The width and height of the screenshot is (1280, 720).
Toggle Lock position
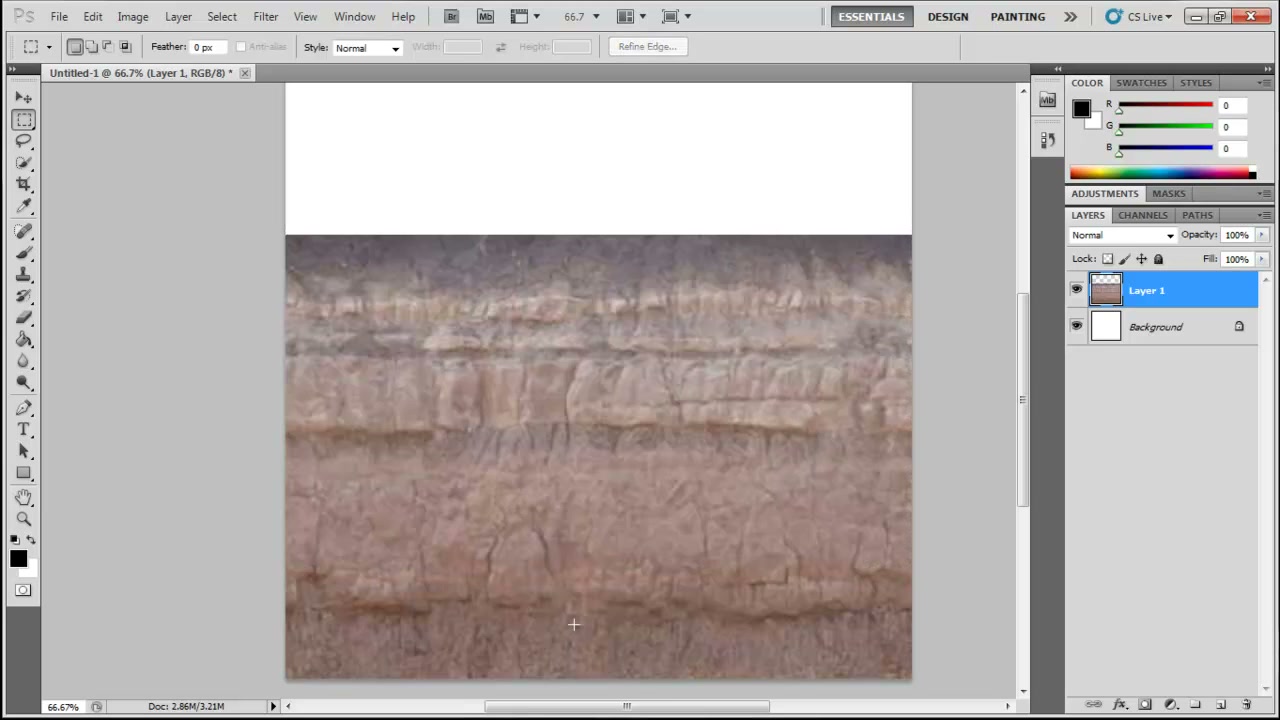tap(1141, 259)
